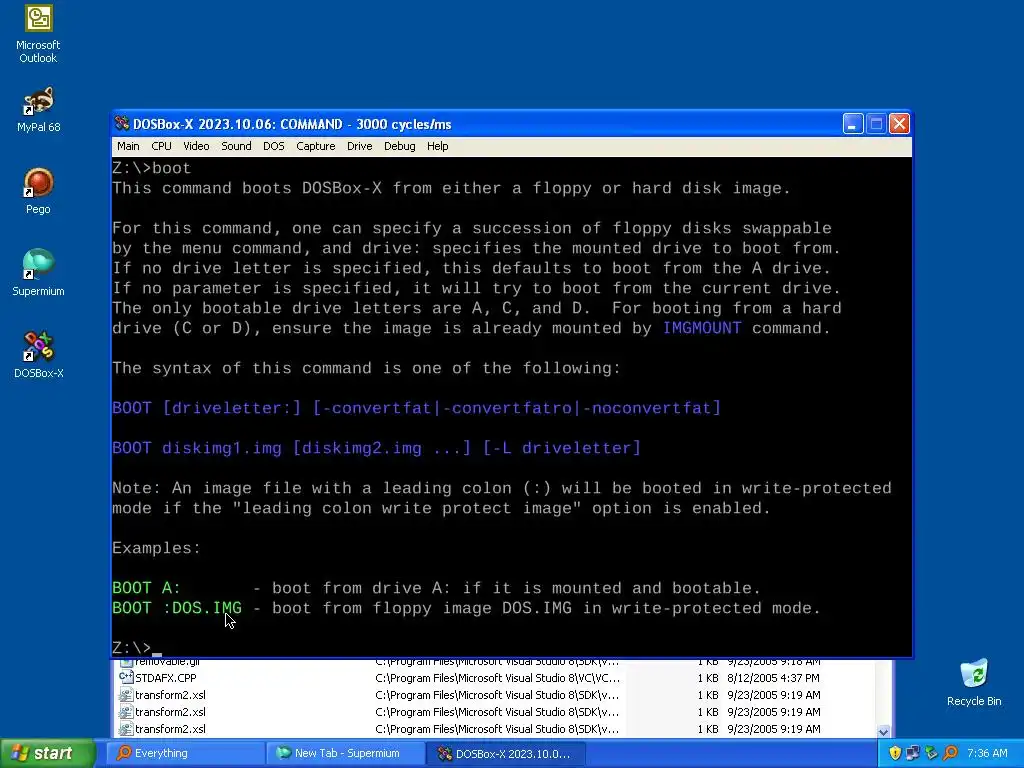
Task: Open the CPU menu
Action: [x=161, y=146]
